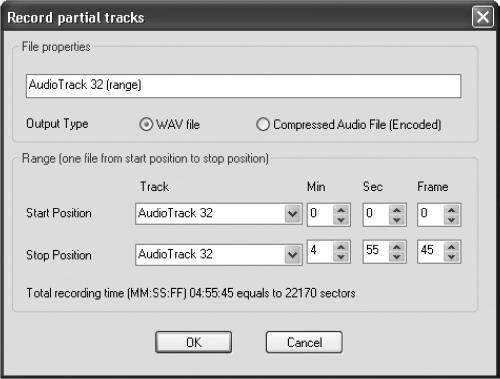Screen dimensions: 500x379
Task: Increase Start Position Min value
Action: click(341, 210)
